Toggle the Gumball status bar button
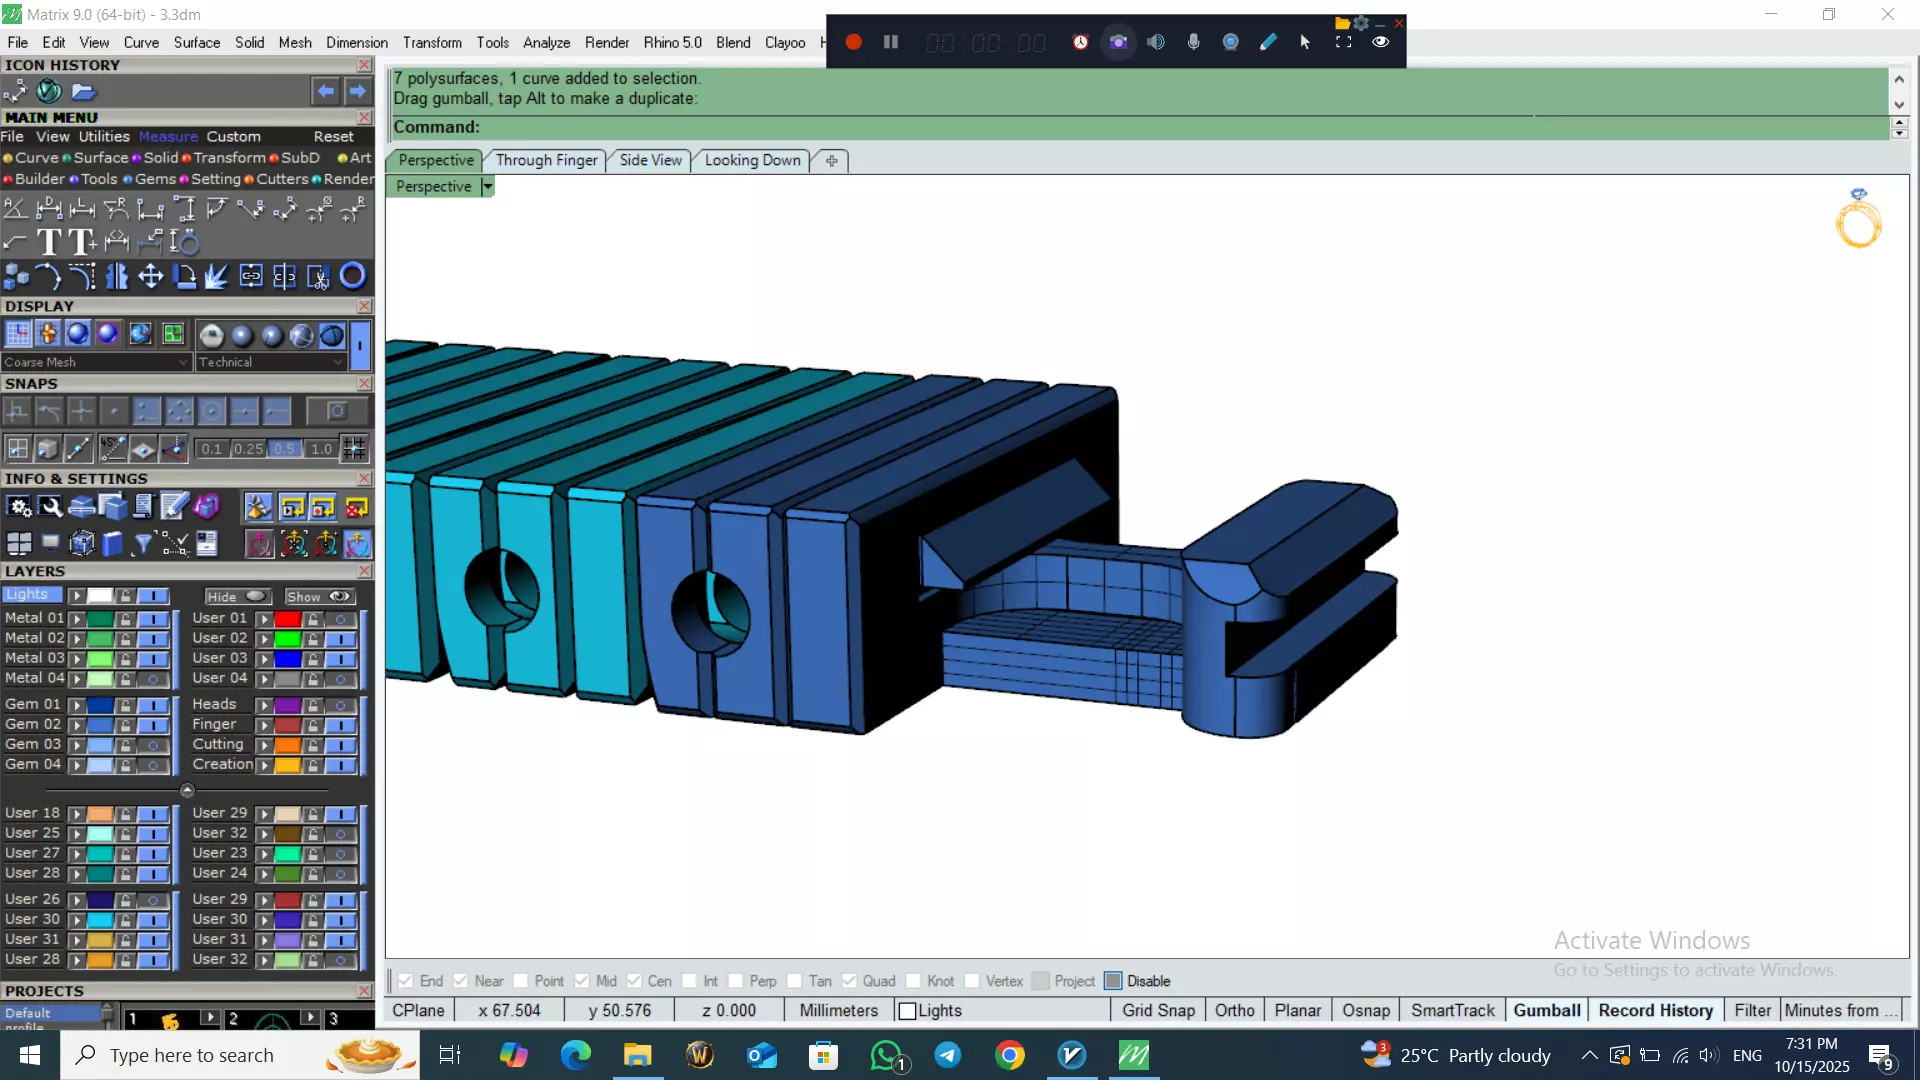 pyautogui.click(x=1546, y=1010)
